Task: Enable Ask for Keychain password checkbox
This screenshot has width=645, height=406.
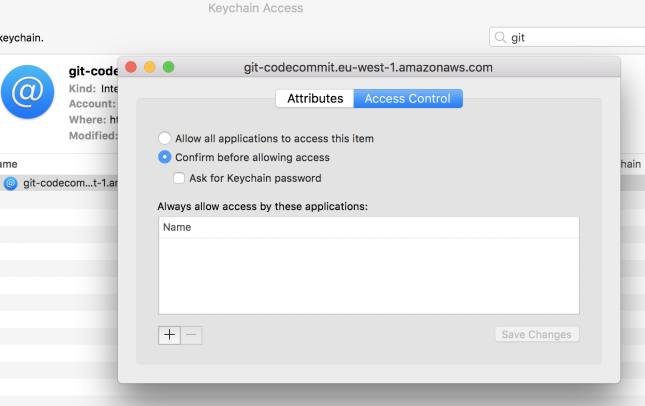Action: (x=179, y=178)
